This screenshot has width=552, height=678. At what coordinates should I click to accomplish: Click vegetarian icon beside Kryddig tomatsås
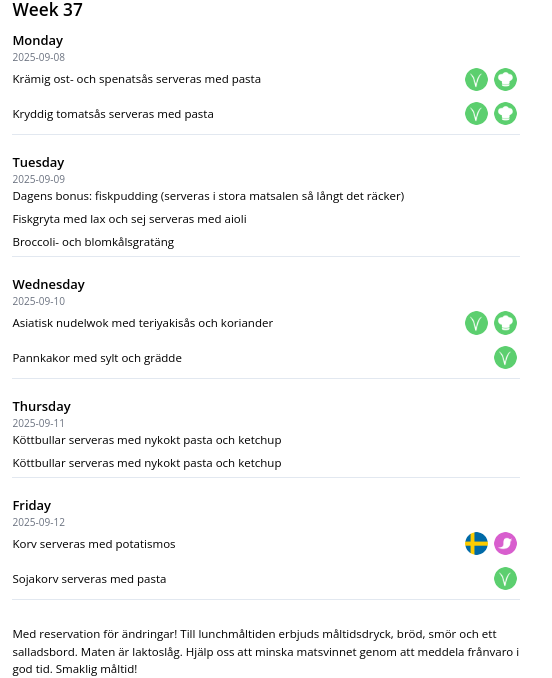point(476,114)
